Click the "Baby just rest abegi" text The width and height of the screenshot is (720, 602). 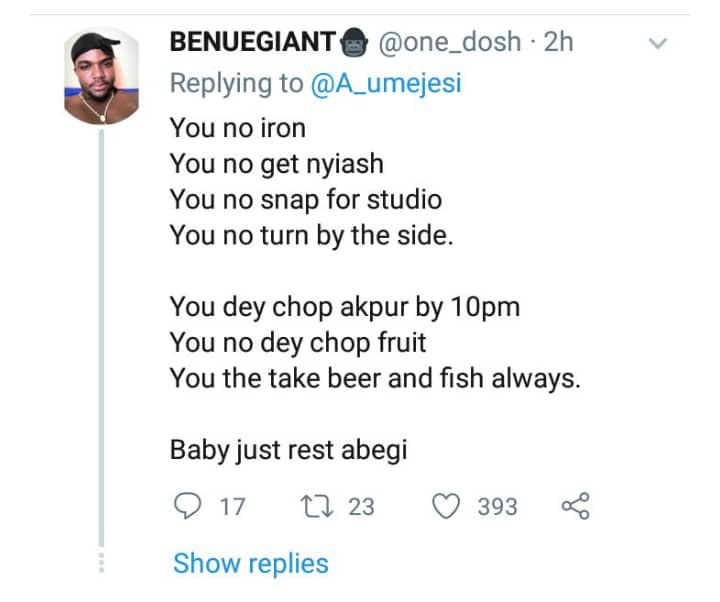[x=288, y=450]
